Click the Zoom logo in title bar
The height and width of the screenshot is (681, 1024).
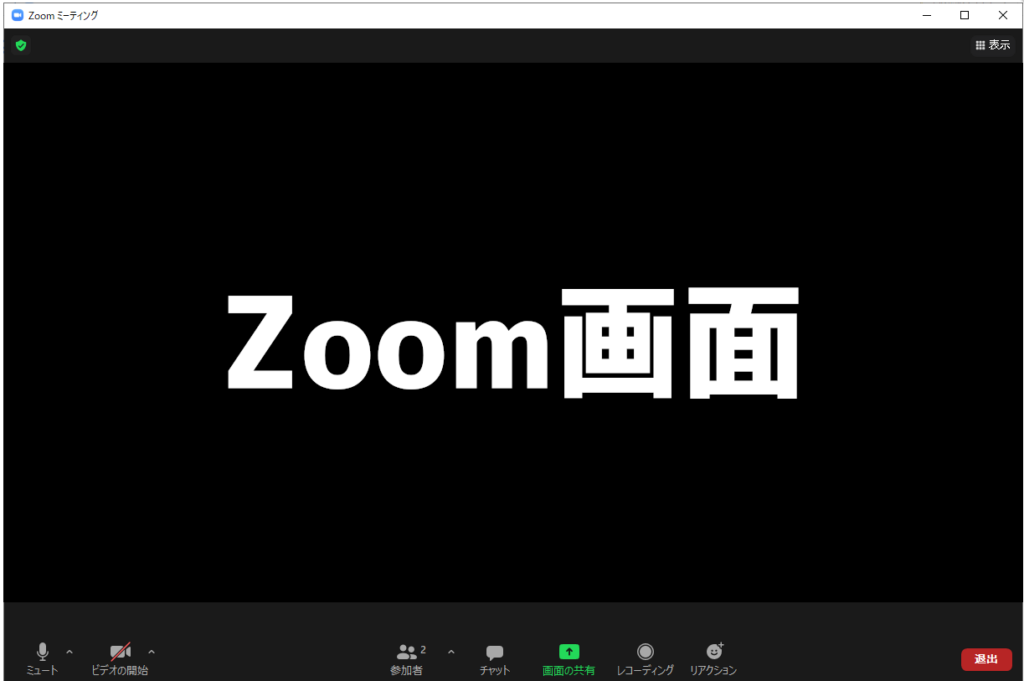coord(18,15)
